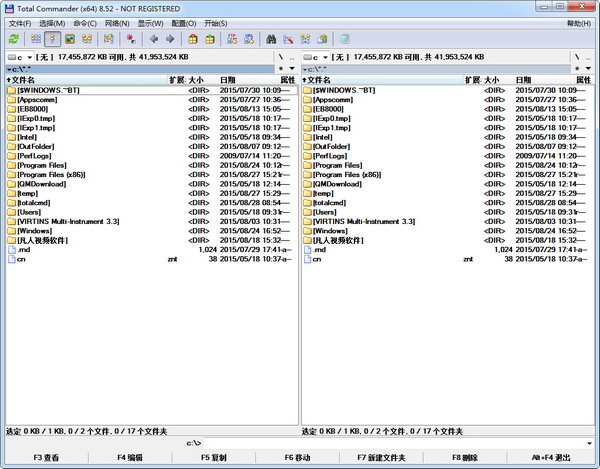Image resolution: width=600 pixels, height=469 pixels.
Task: Select the cn file icon in left panel
Action: (11, 259)
